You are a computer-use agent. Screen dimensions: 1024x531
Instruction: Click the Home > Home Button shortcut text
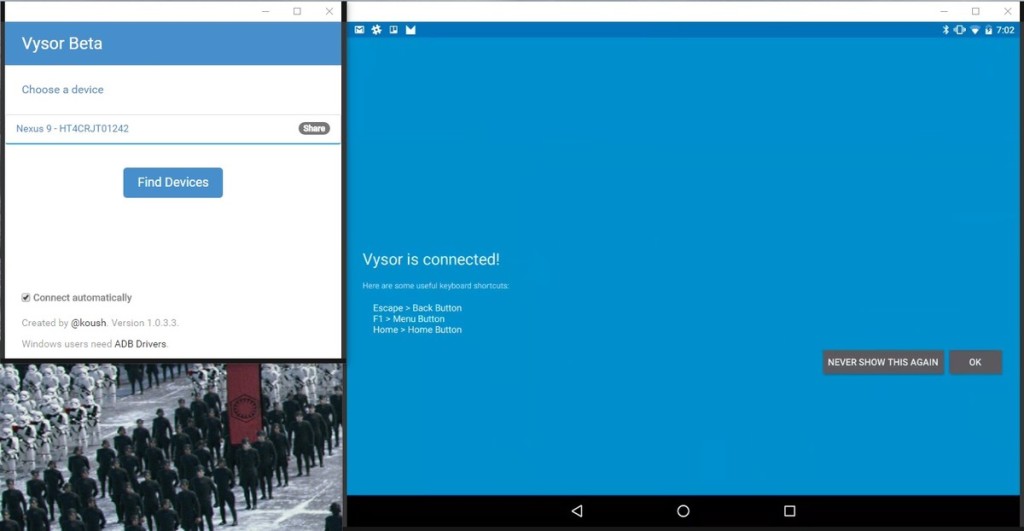click(x=417, y=330)
